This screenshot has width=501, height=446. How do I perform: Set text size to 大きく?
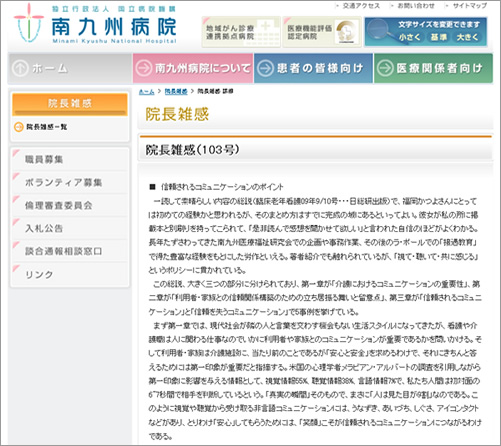(467, 37)
